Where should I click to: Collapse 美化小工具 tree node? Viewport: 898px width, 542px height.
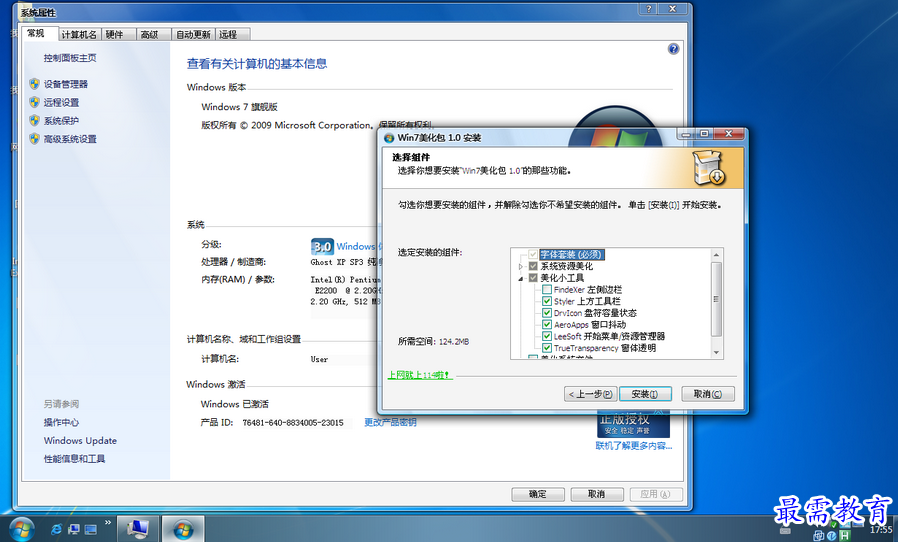tap(521, 278)
